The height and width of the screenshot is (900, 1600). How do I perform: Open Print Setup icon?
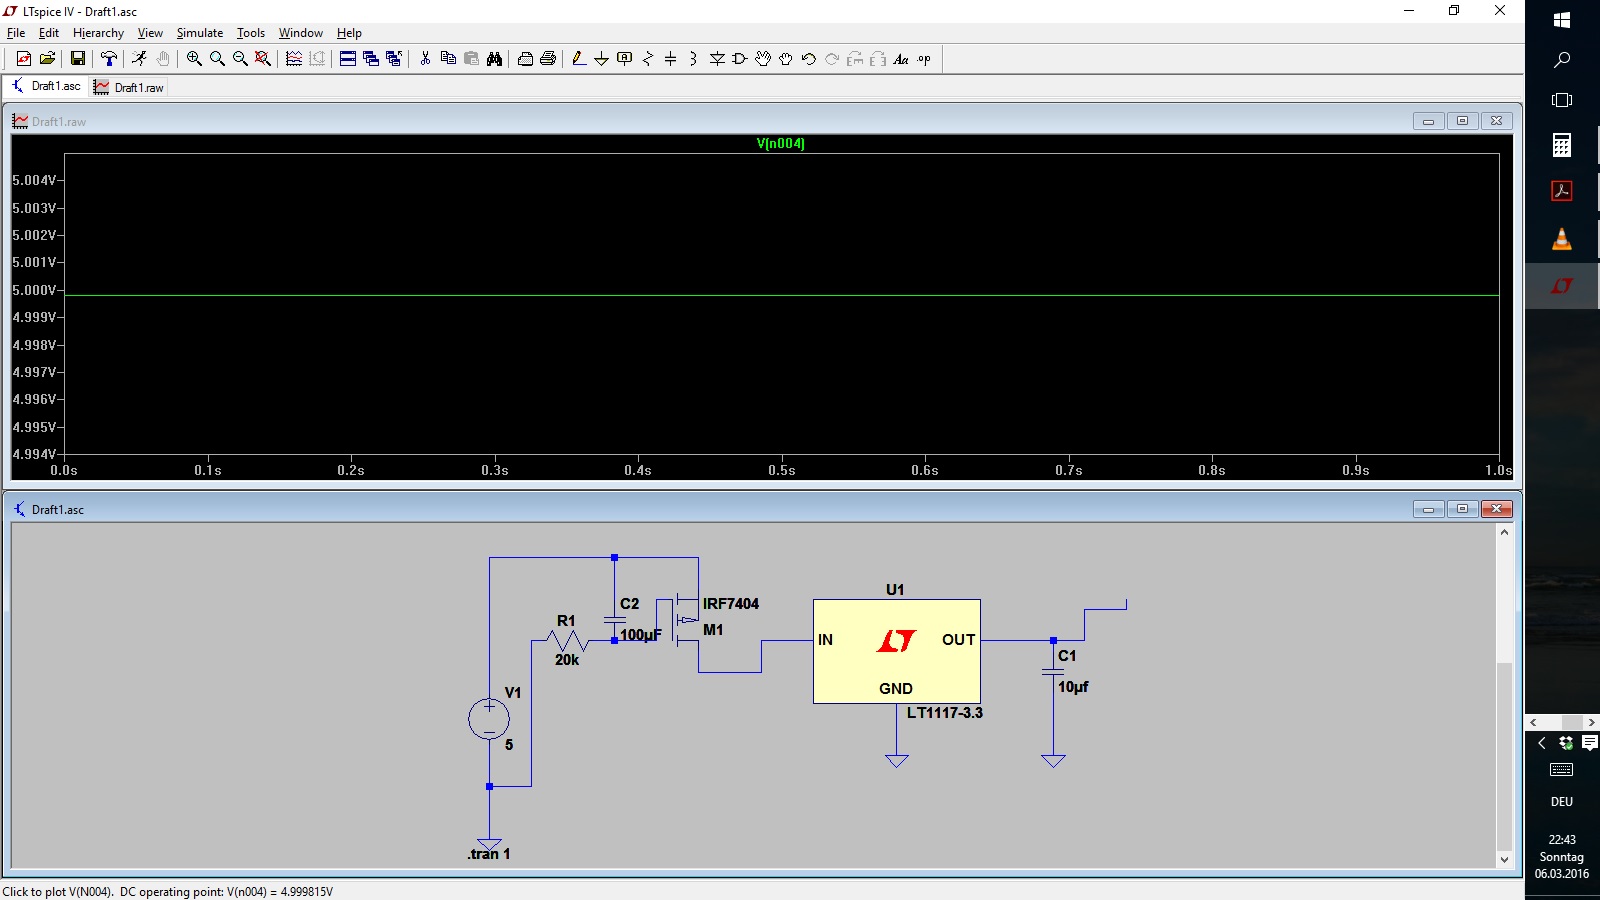[525, 59]
